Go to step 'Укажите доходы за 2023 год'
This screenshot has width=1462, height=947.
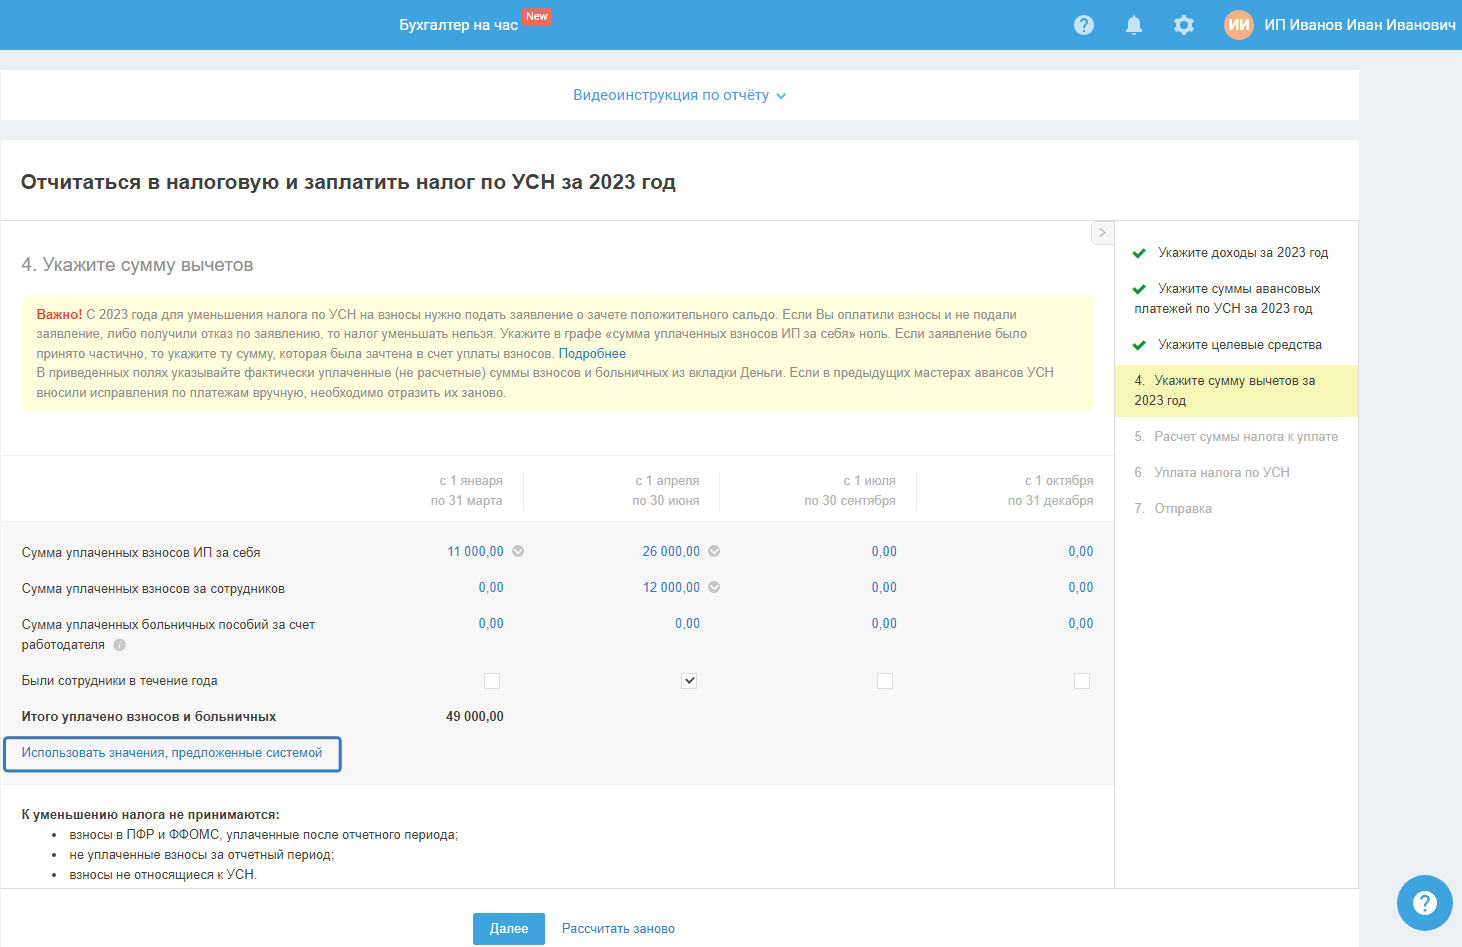click(1243, 253)
